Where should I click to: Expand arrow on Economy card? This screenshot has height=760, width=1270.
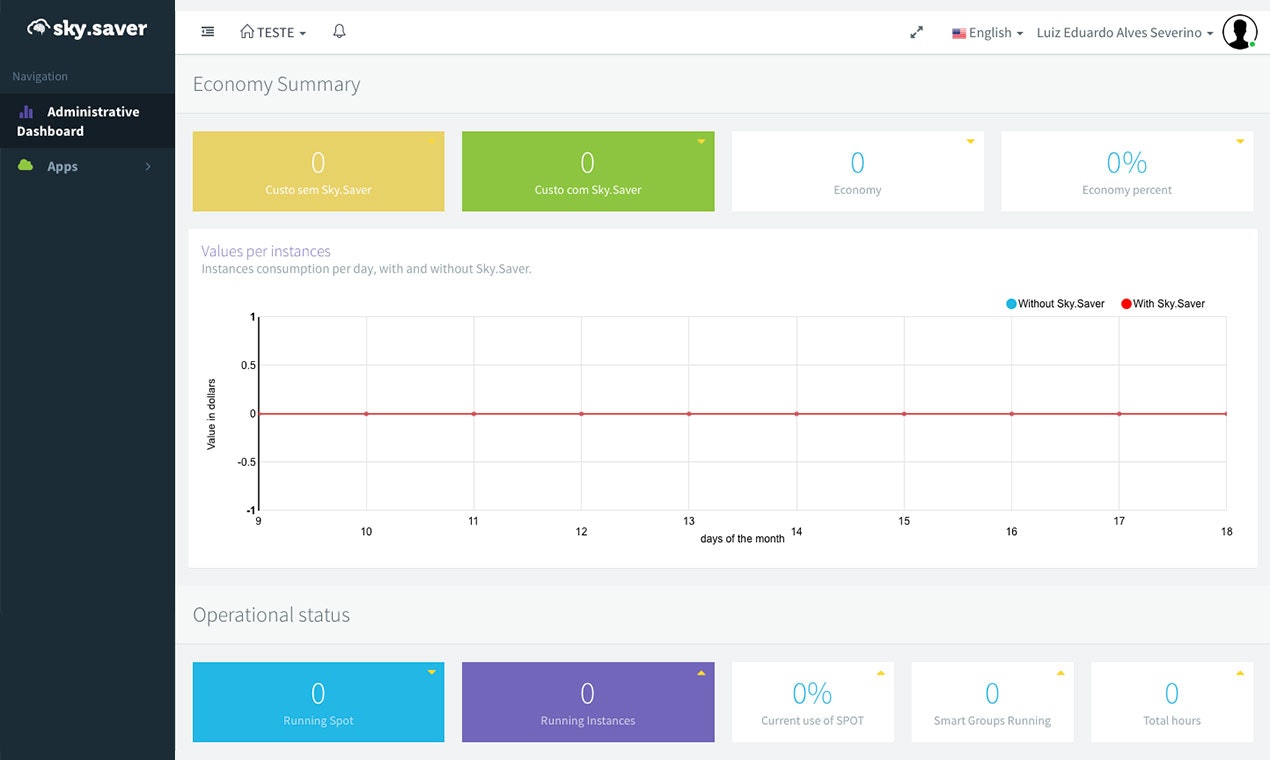click(970, 142)
